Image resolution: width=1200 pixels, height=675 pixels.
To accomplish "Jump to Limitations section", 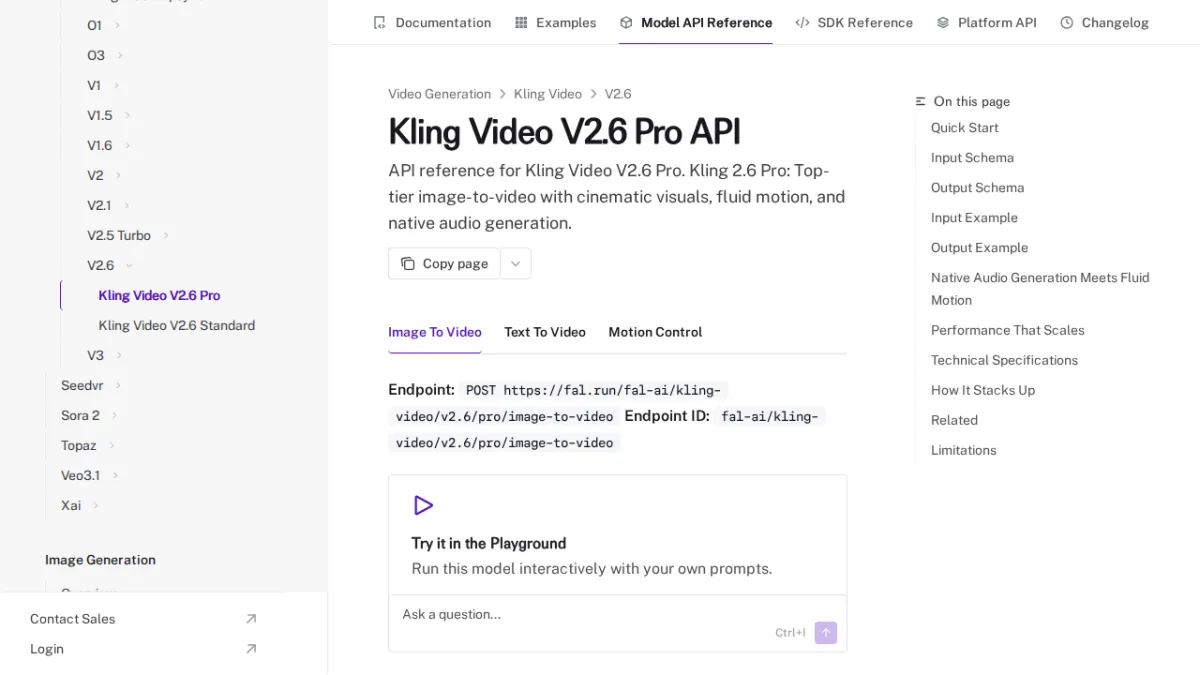I will click(x=963, y=450).
